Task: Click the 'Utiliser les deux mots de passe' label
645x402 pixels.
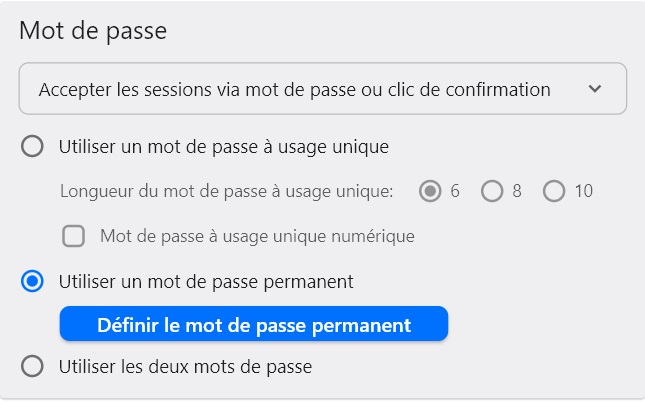Action: (x=185, y=367)
